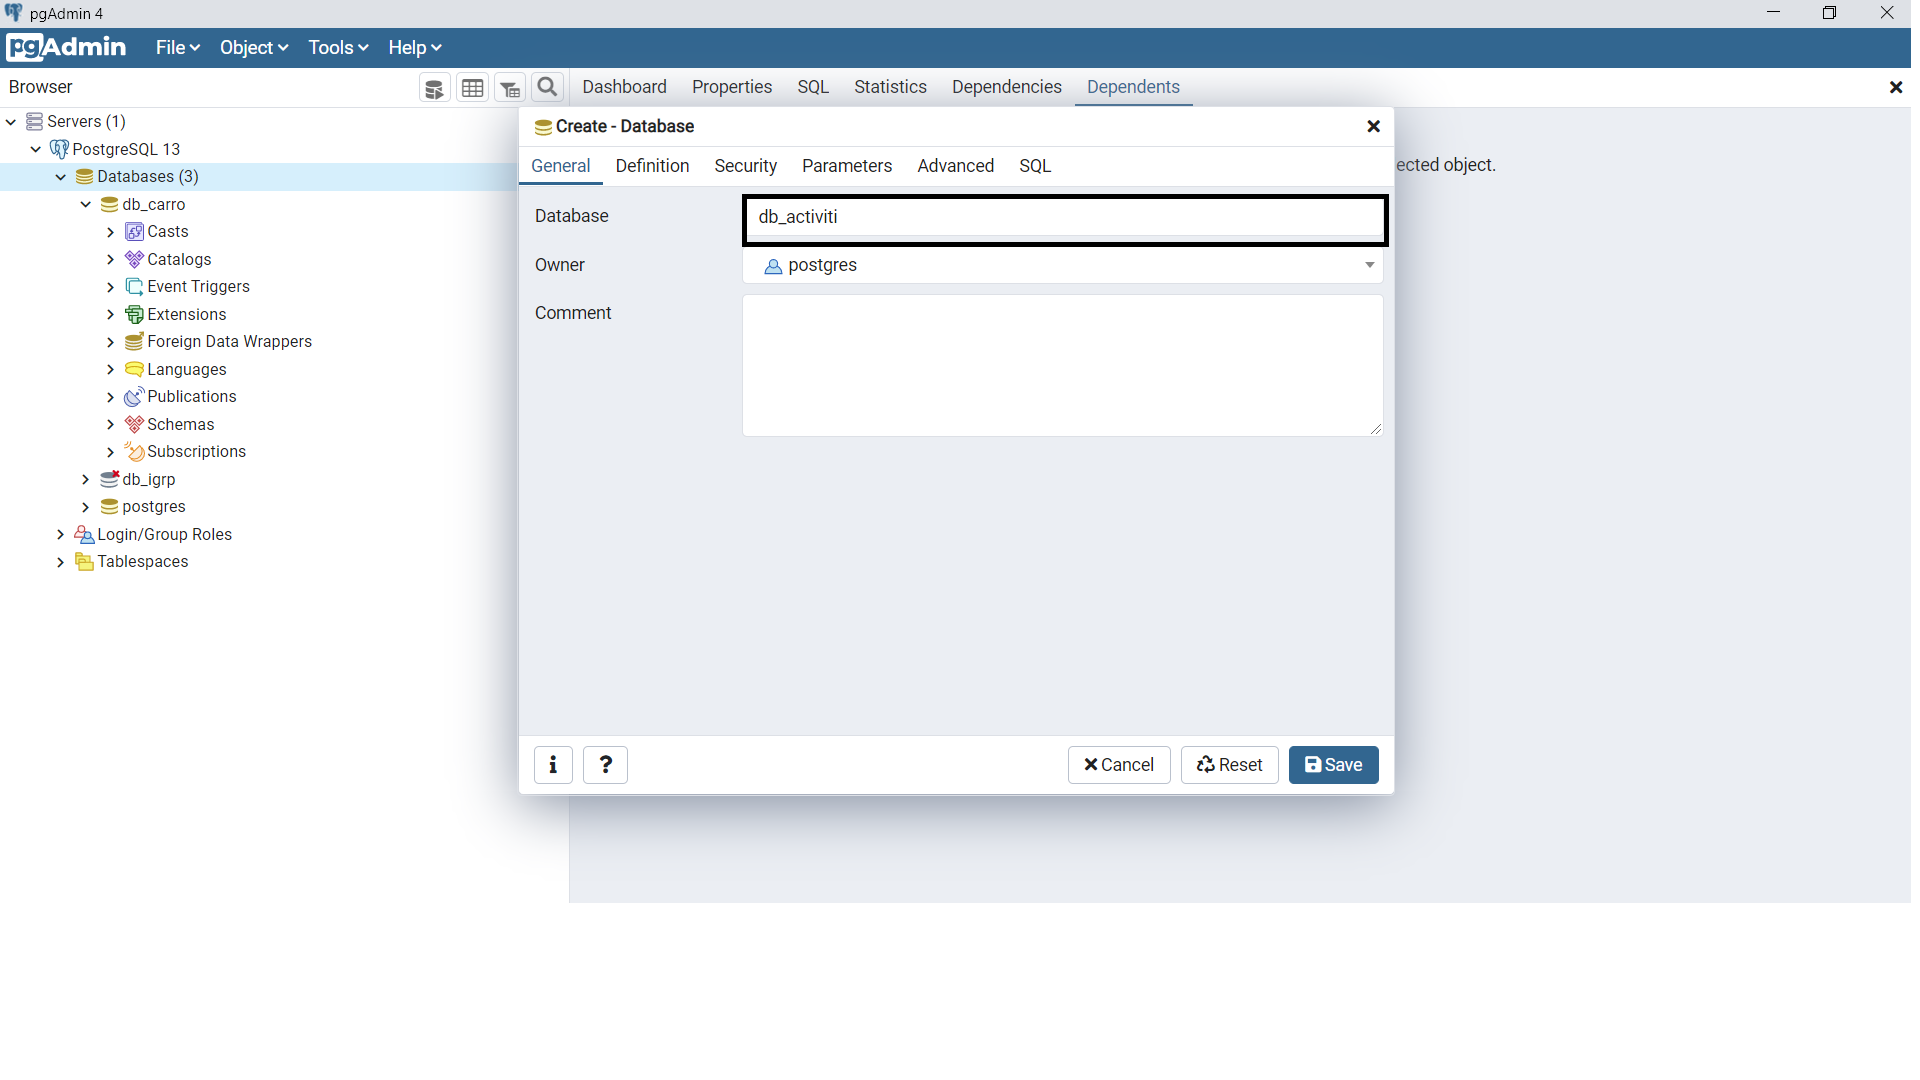Switch to the Definition tab in dialog
This screenshot has width=1920, height=1080.
pyautogui.click(x=652, y=166)
